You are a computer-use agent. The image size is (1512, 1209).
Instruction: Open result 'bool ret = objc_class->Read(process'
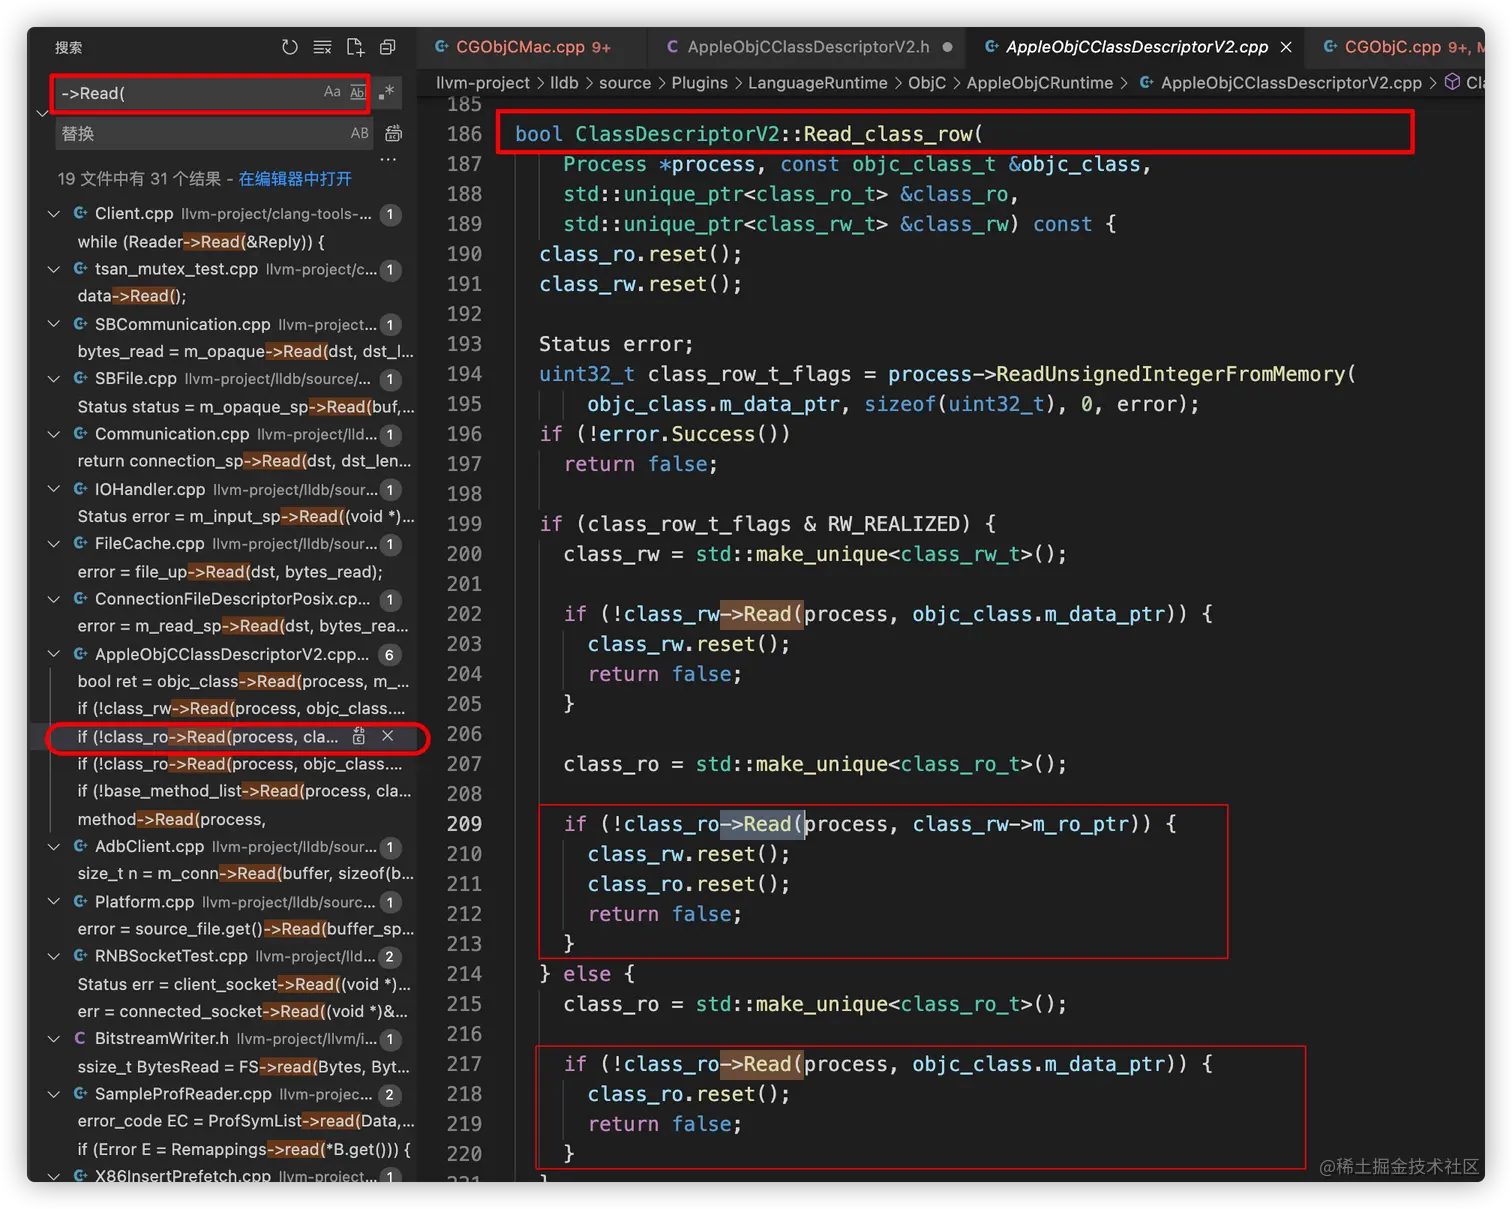(243, 681)
